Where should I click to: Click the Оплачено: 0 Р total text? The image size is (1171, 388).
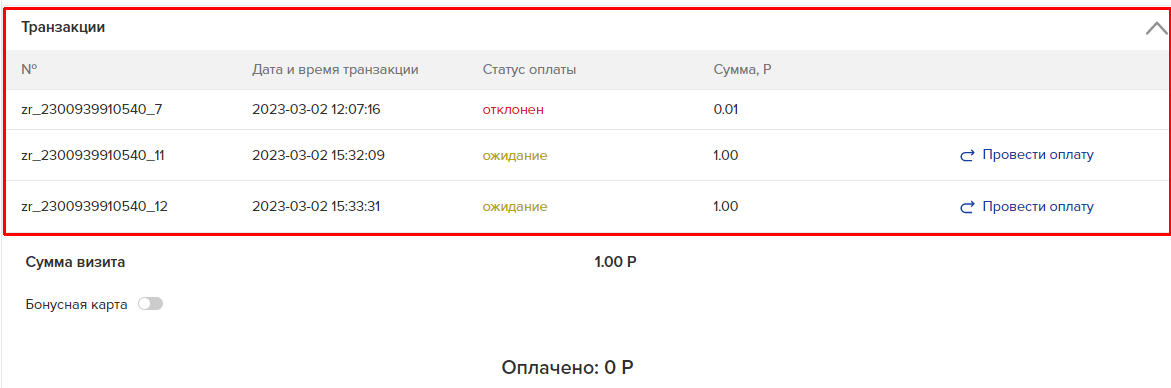(567, 367)
